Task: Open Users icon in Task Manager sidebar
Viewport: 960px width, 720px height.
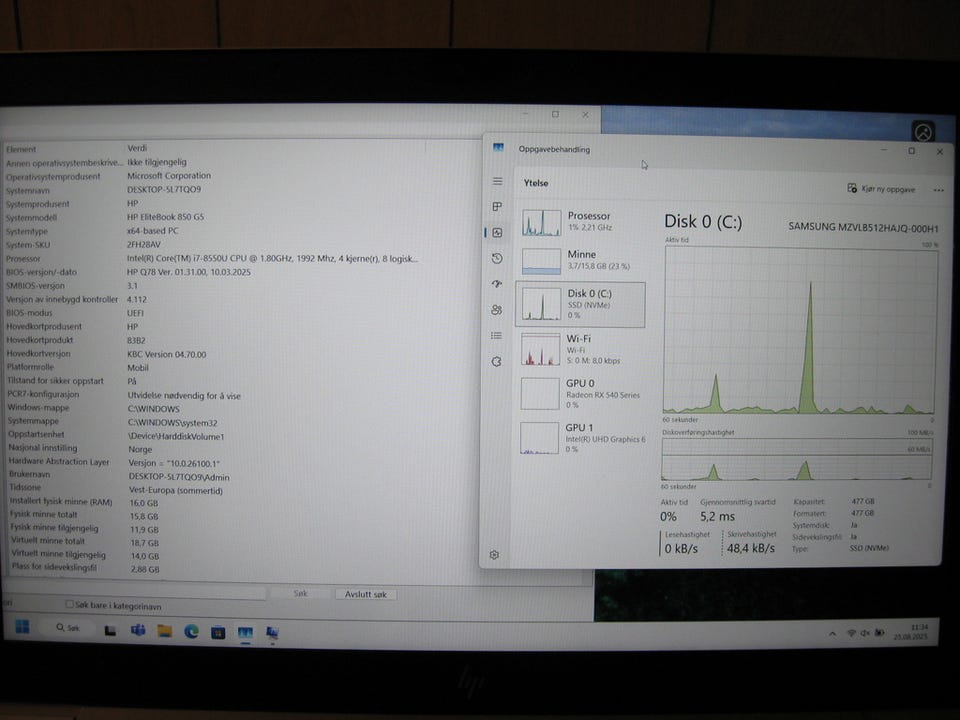Action: click(x=497, y=310)
